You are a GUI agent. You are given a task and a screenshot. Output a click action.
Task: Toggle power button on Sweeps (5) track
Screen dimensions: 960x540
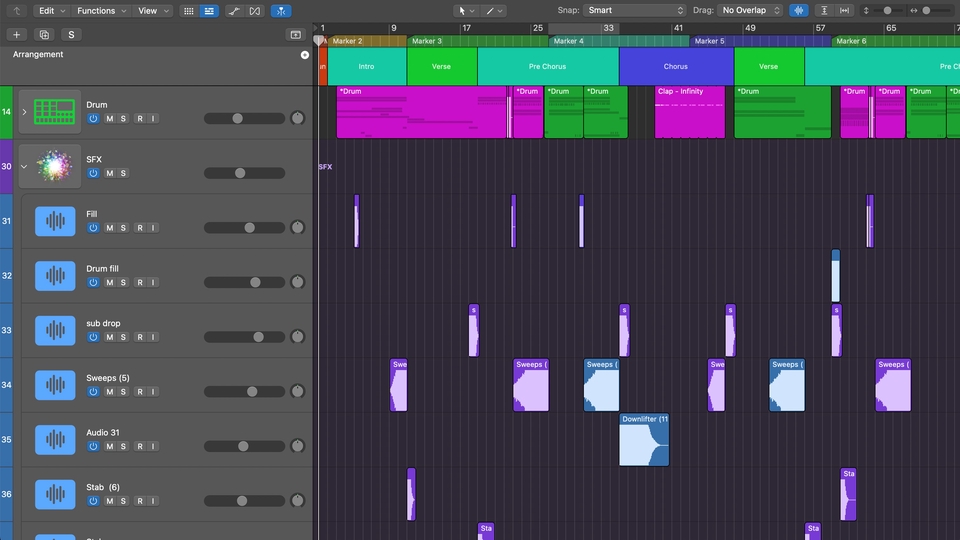click(x=93, y=391)
